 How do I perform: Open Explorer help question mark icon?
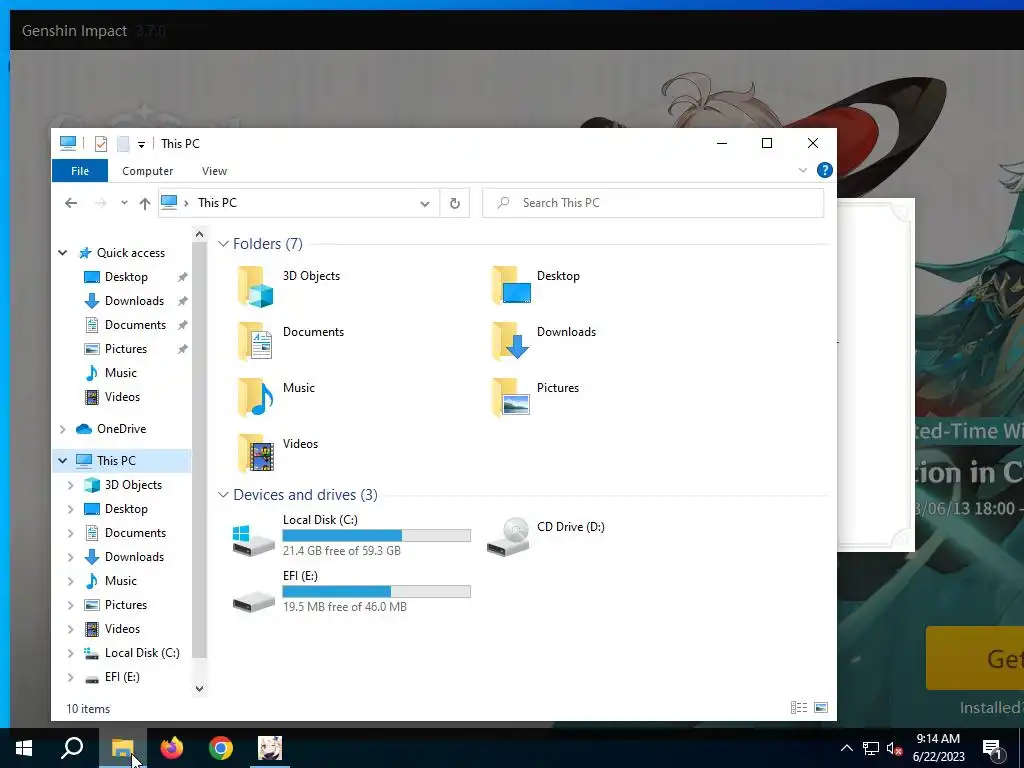pos(825,170)
